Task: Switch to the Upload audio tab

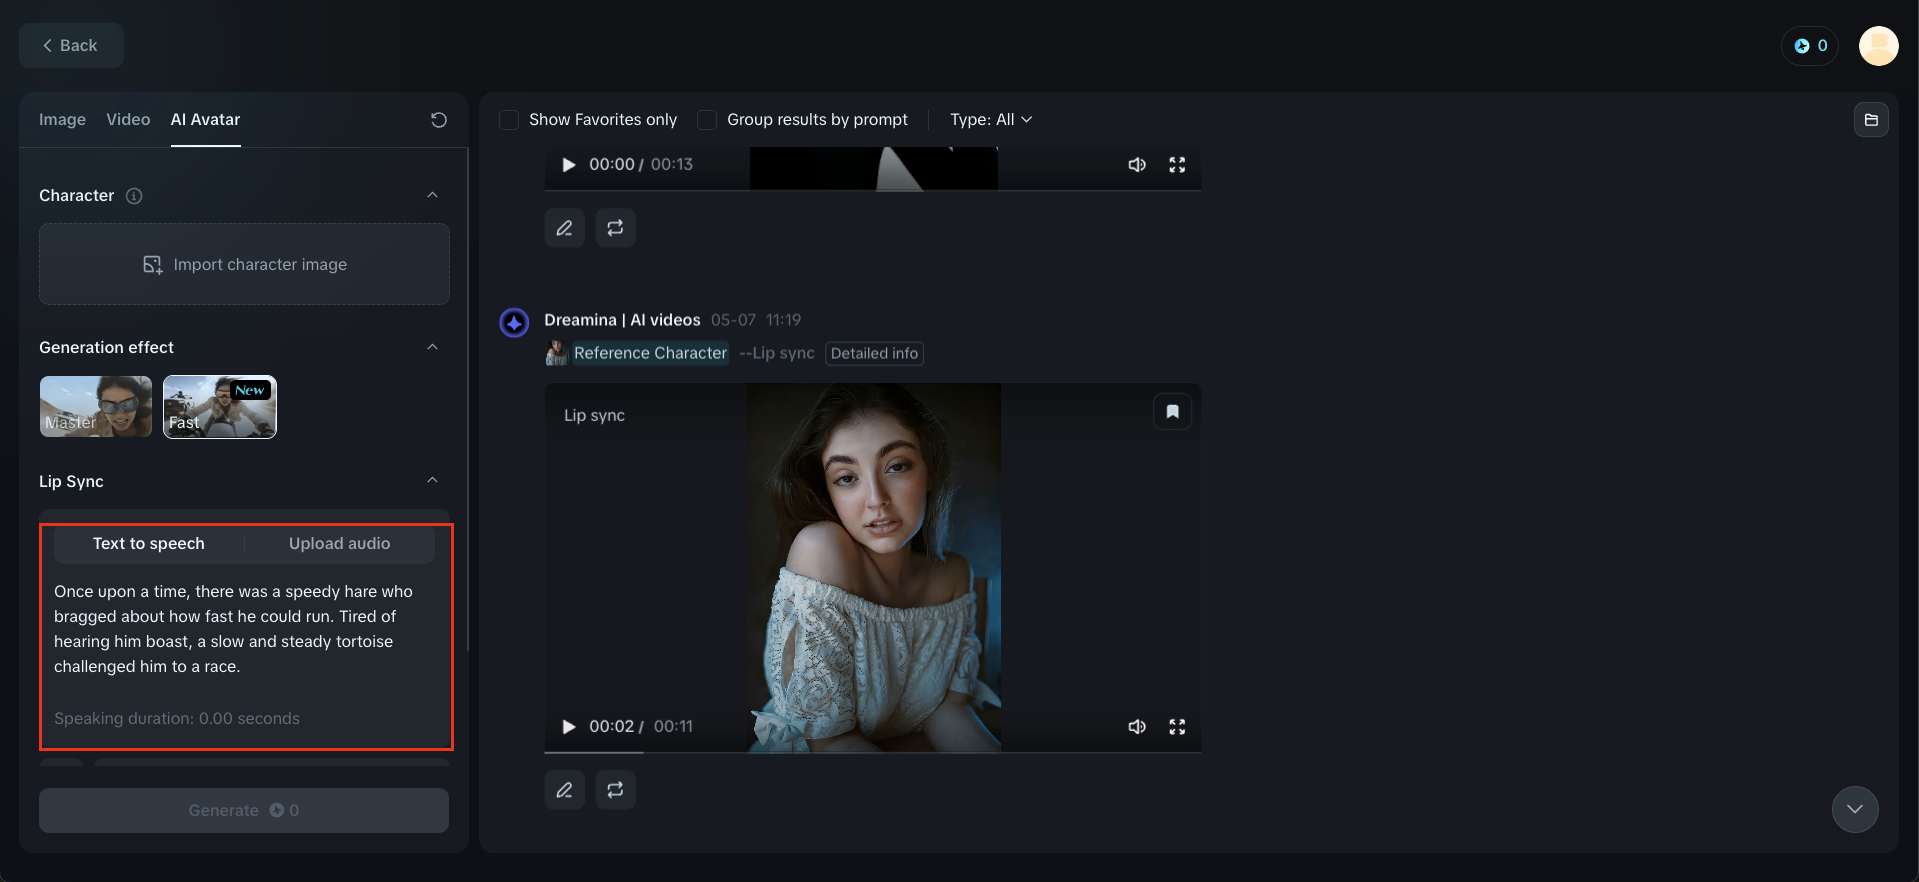Action: click(x=340, y=544)
